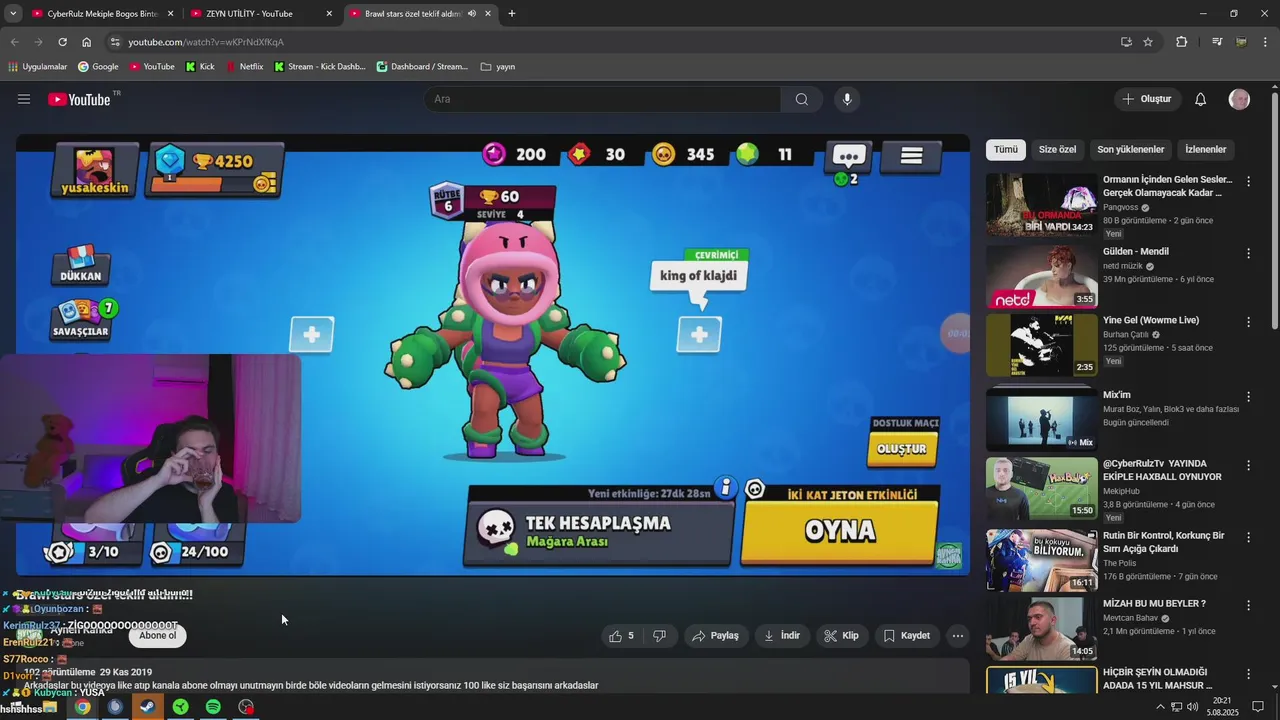
Task: Open DÜKKAN shop in the video
Action: pos(80,264)
